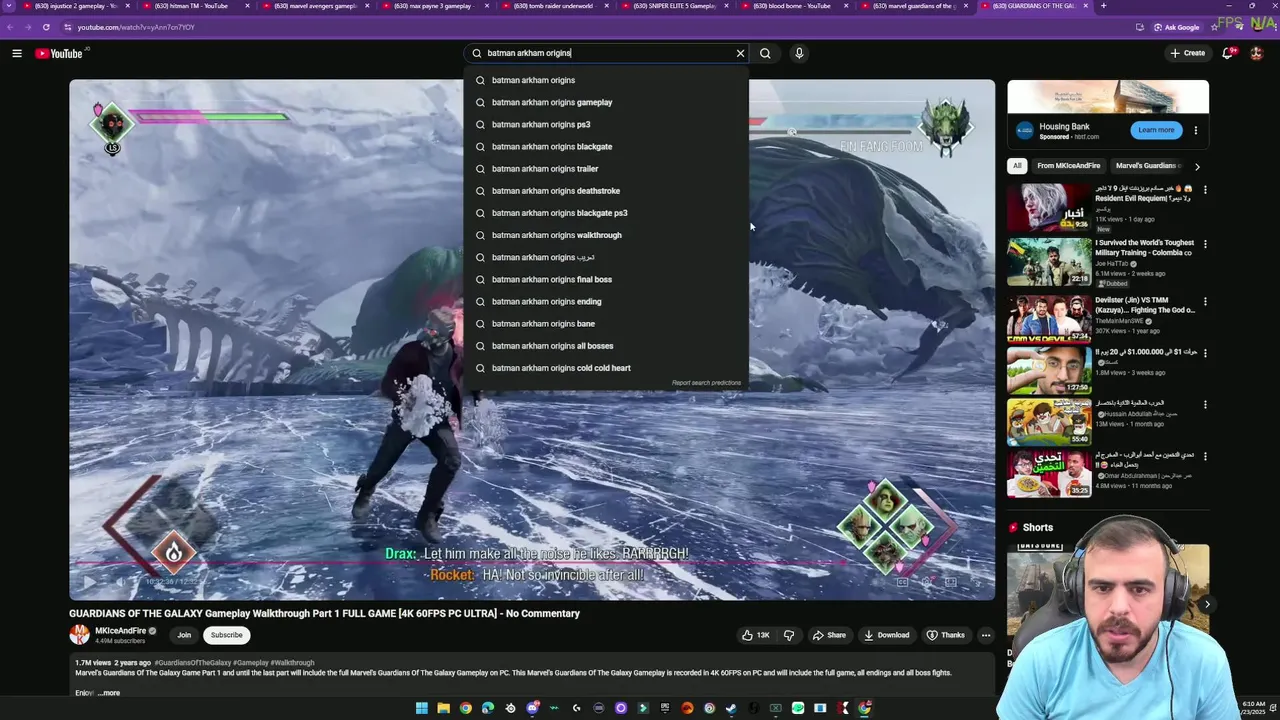Viewport: 1280px width, 720px height.
Task: Click the Ask Google button in address bar
Action: click(x=1177, y=27)
